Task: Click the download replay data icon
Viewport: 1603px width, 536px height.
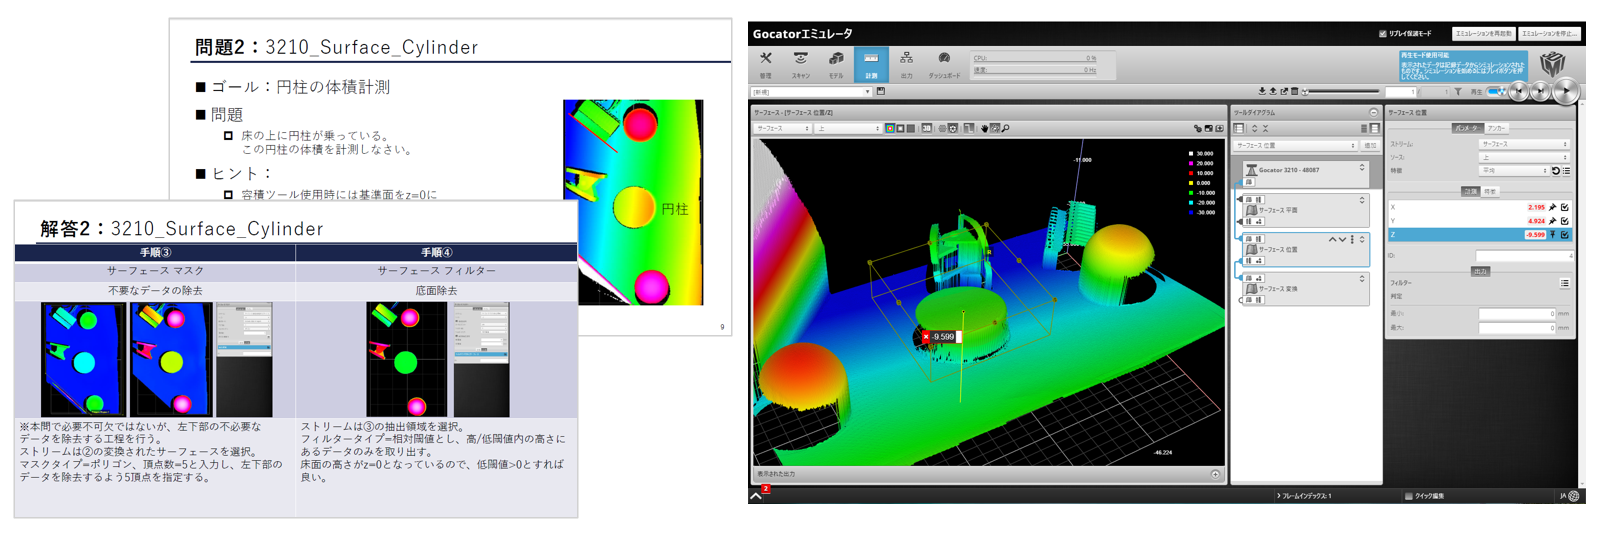Action: click(x=1262, y=91)
